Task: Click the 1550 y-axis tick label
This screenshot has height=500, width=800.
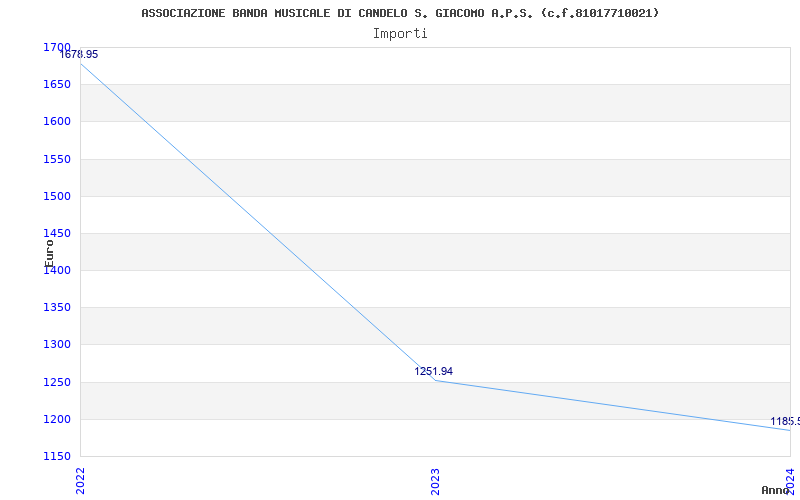Action: (57, 159)
